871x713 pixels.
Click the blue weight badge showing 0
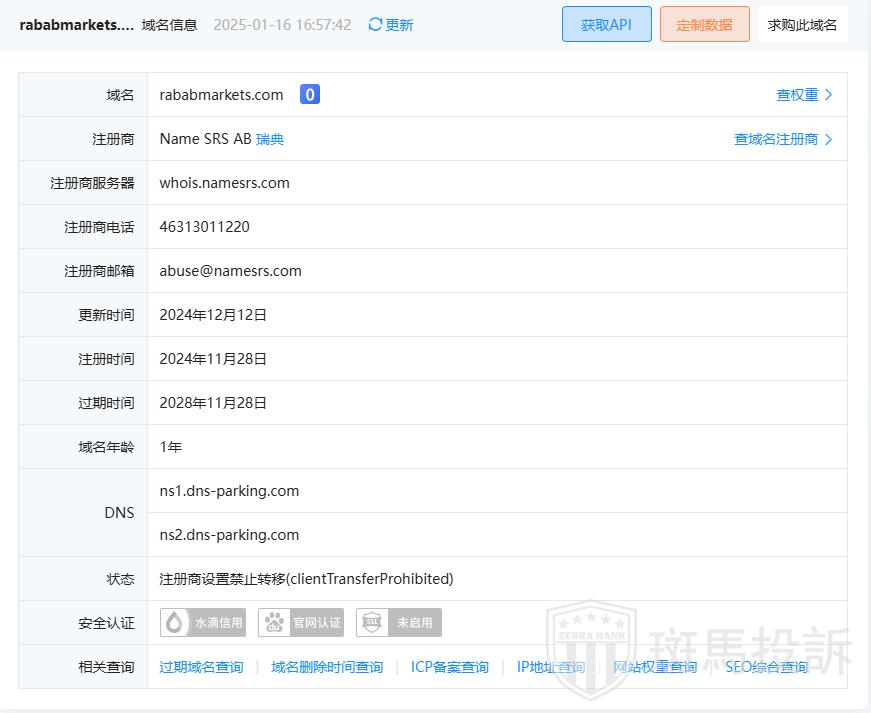tap(310, 95)
